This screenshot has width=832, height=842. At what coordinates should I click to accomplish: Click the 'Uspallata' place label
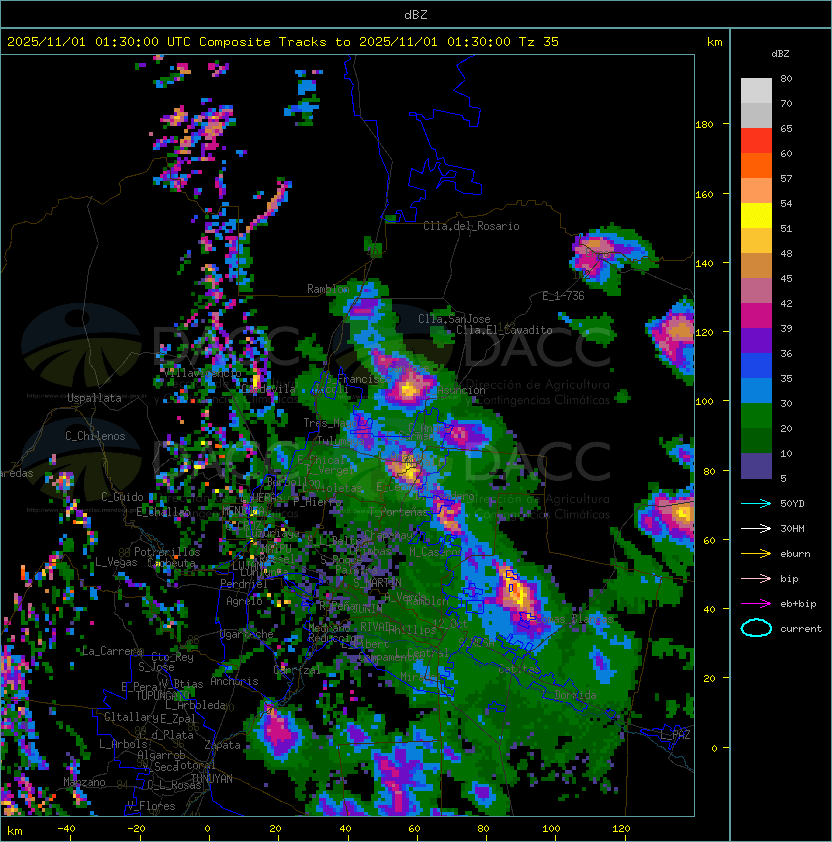tap(94, 398)
